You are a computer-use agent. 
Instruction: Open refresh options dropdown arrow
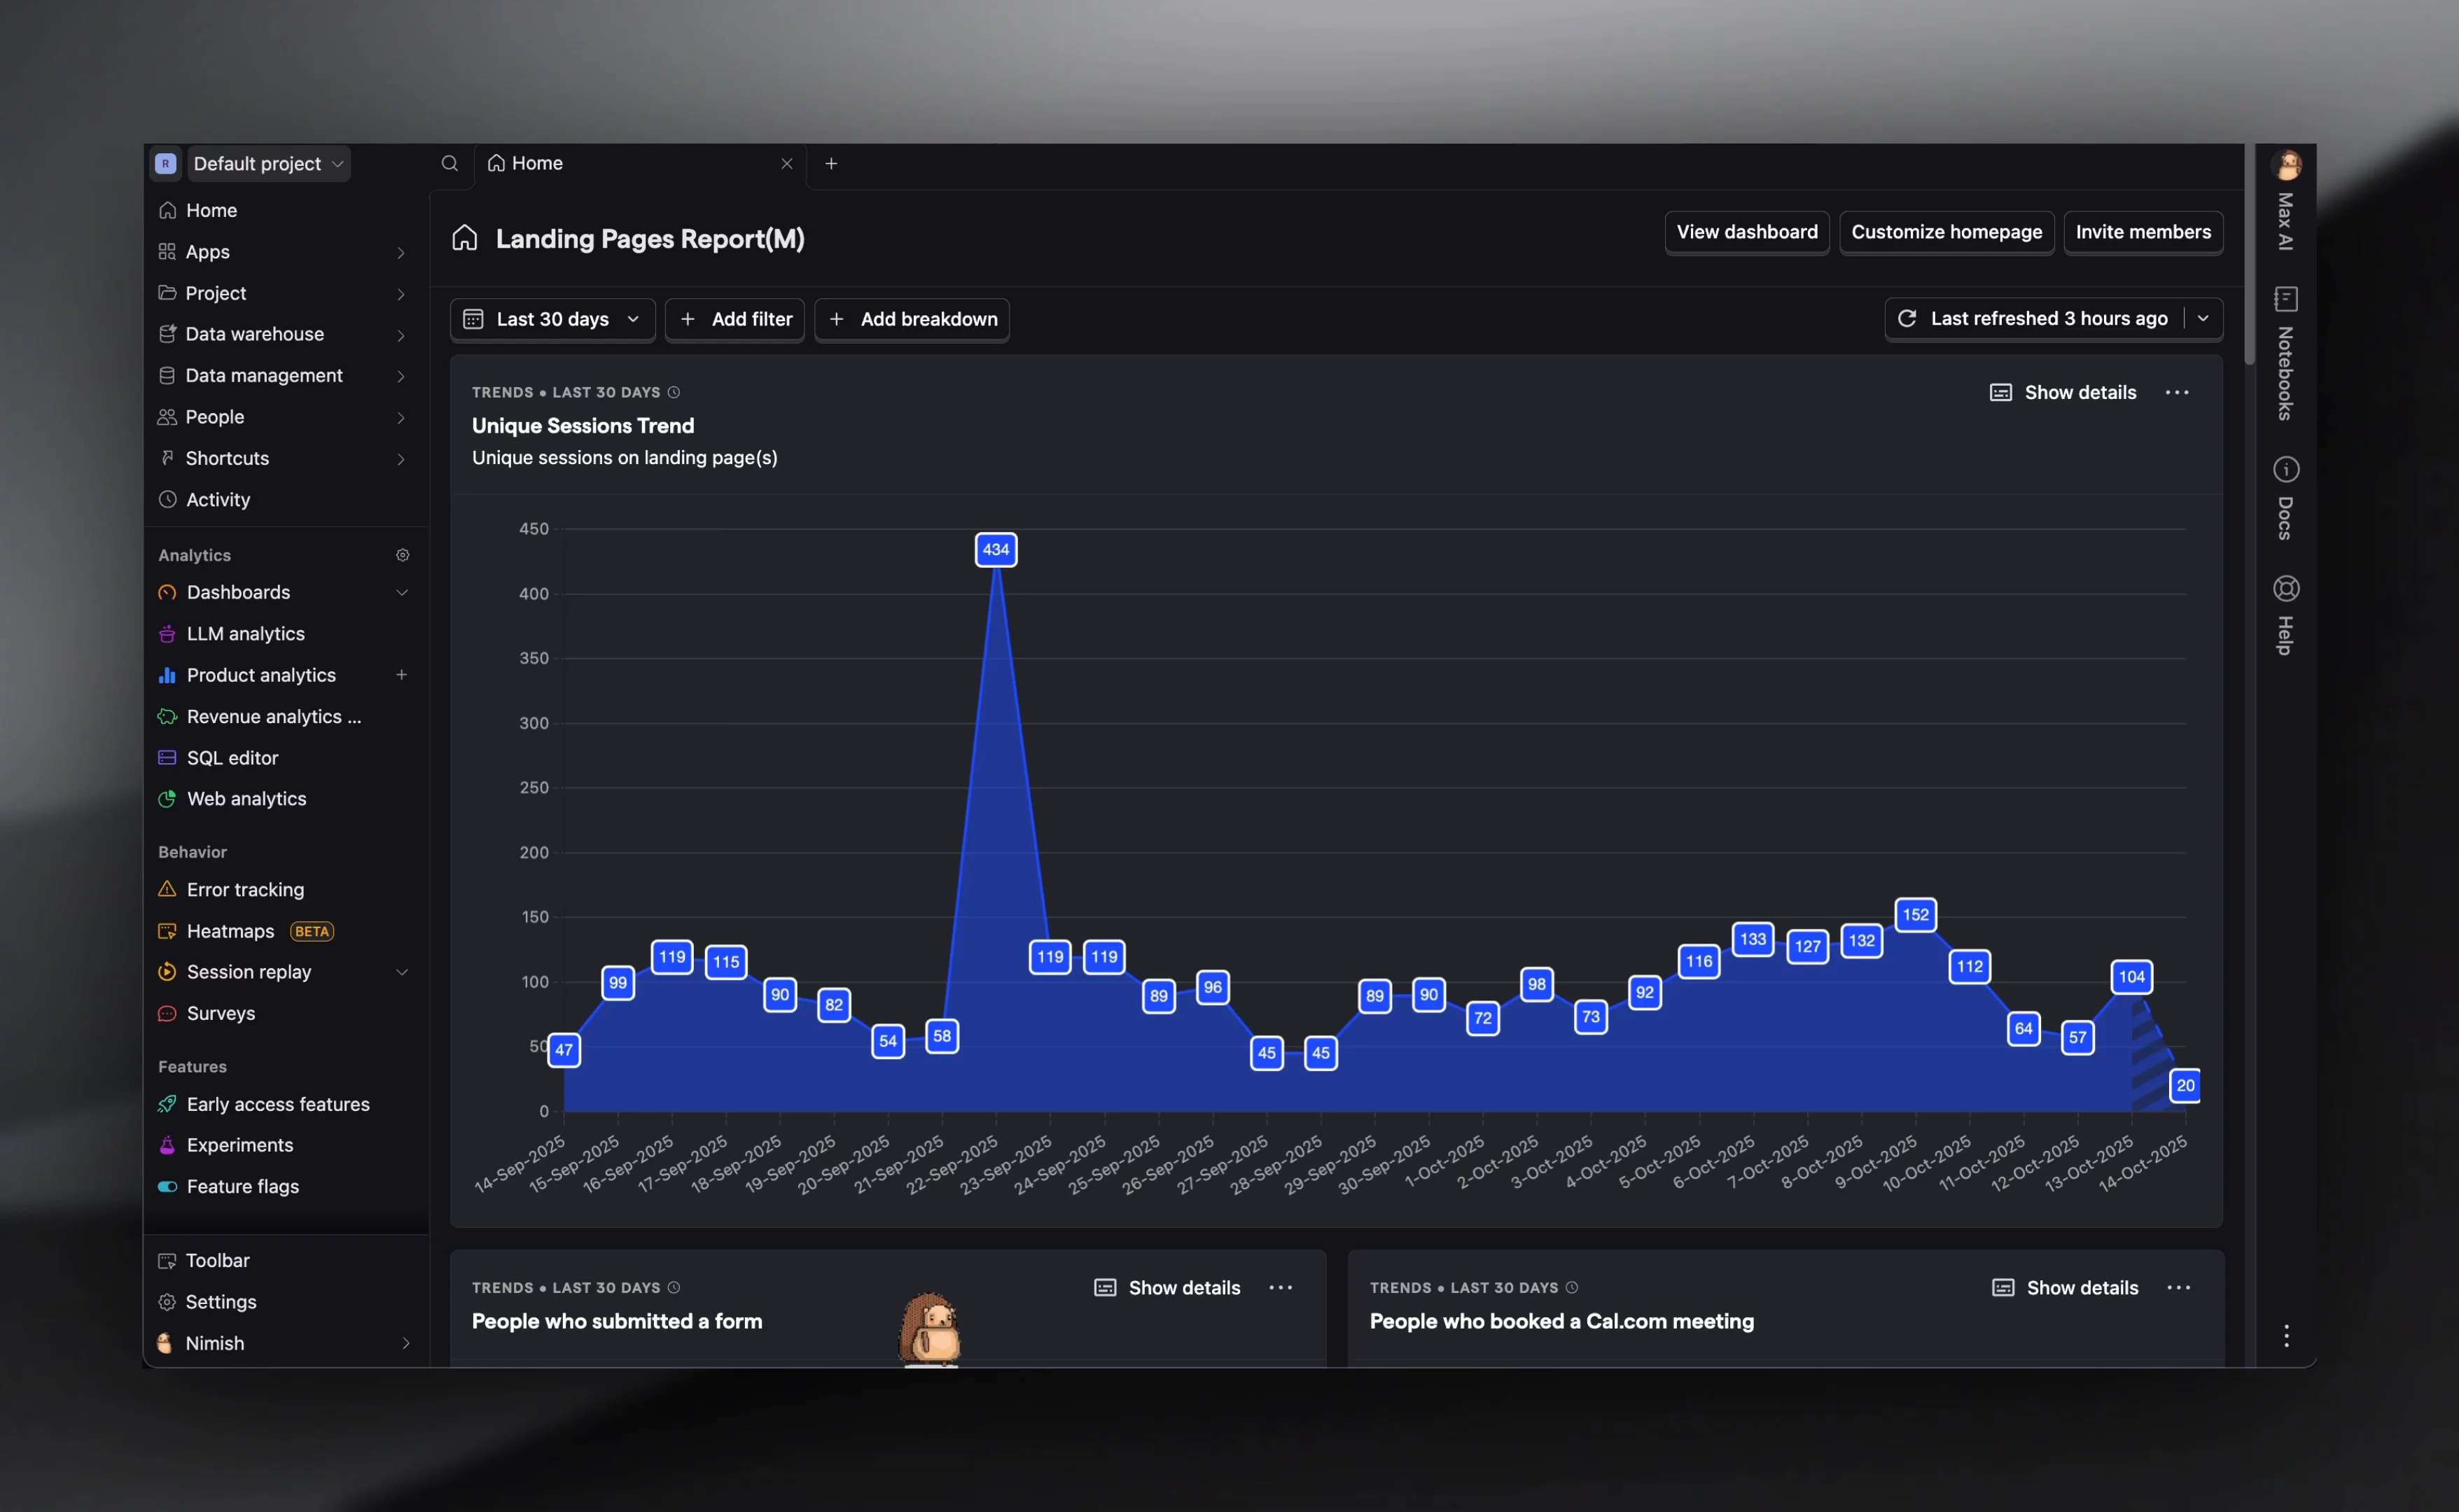tap(2203, 318)
